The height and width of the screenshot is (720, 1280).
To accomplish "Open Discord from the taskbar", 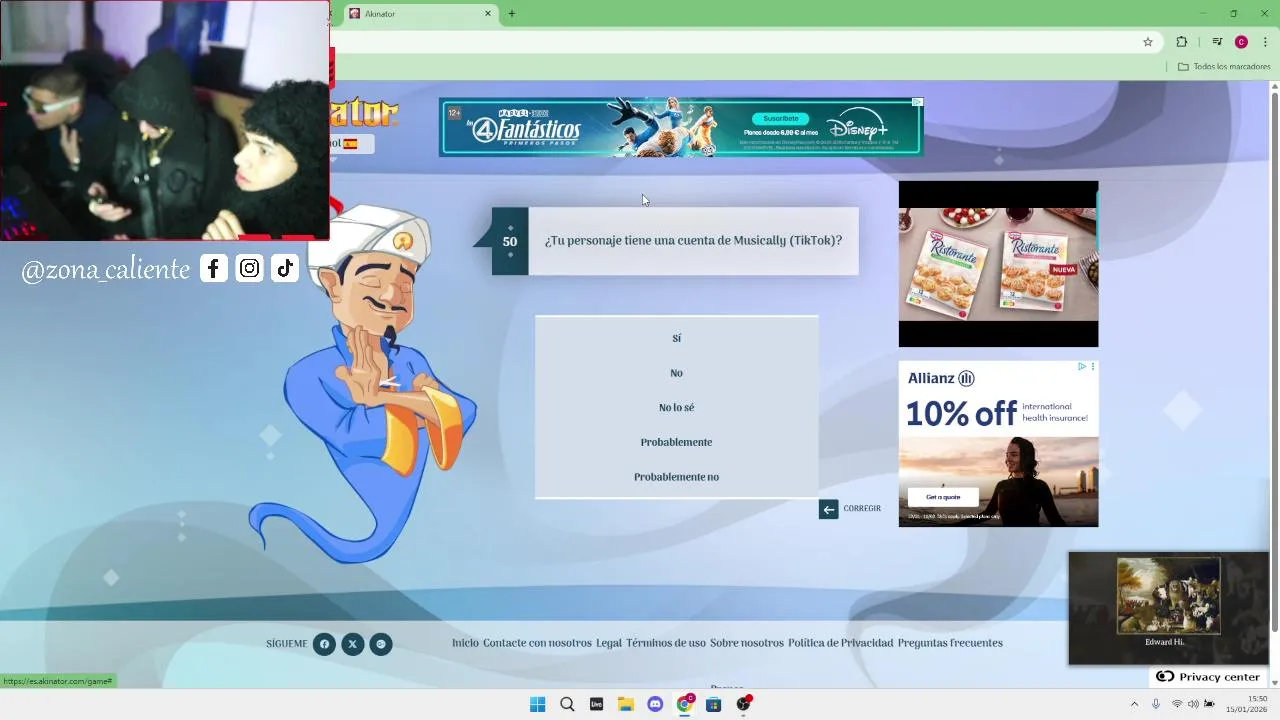I will 655,704.
